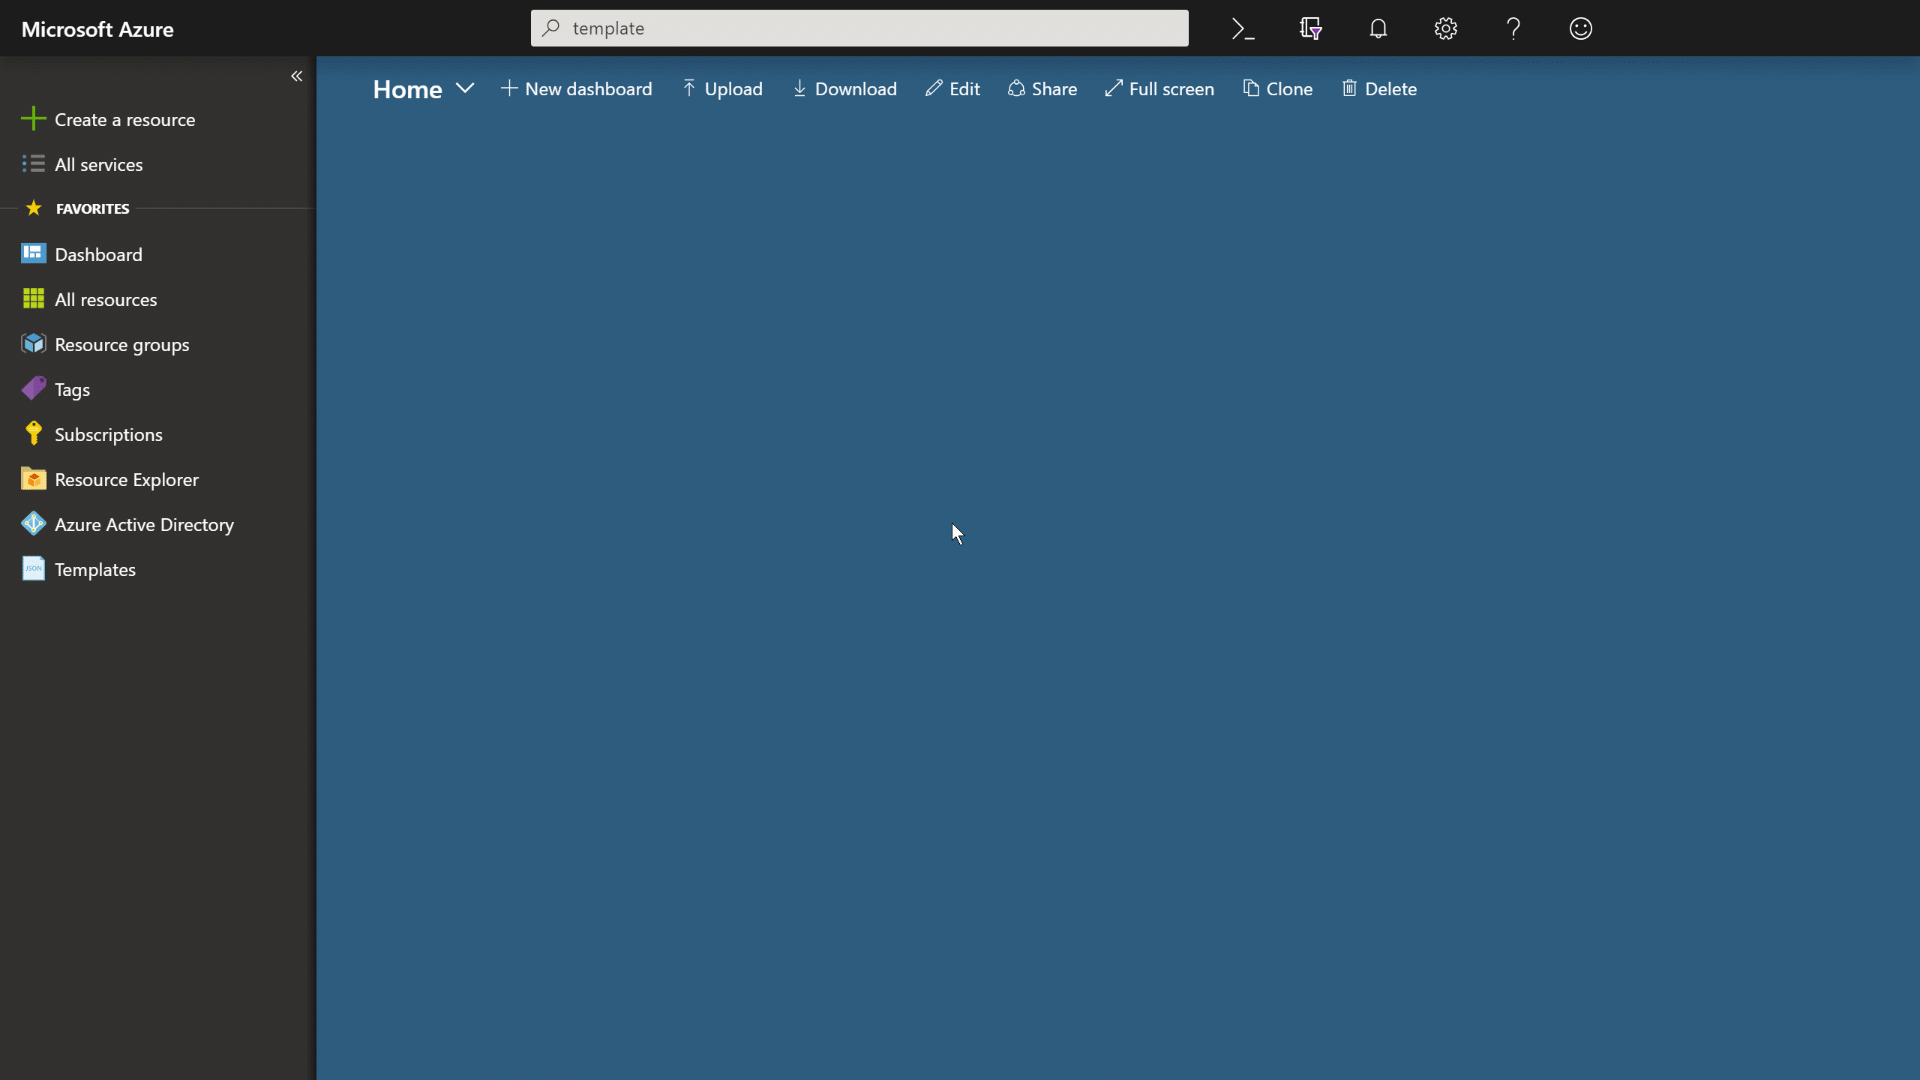Screen dimensions: 1920x1080
Task: Click New dashboard button
Action: 576,89
